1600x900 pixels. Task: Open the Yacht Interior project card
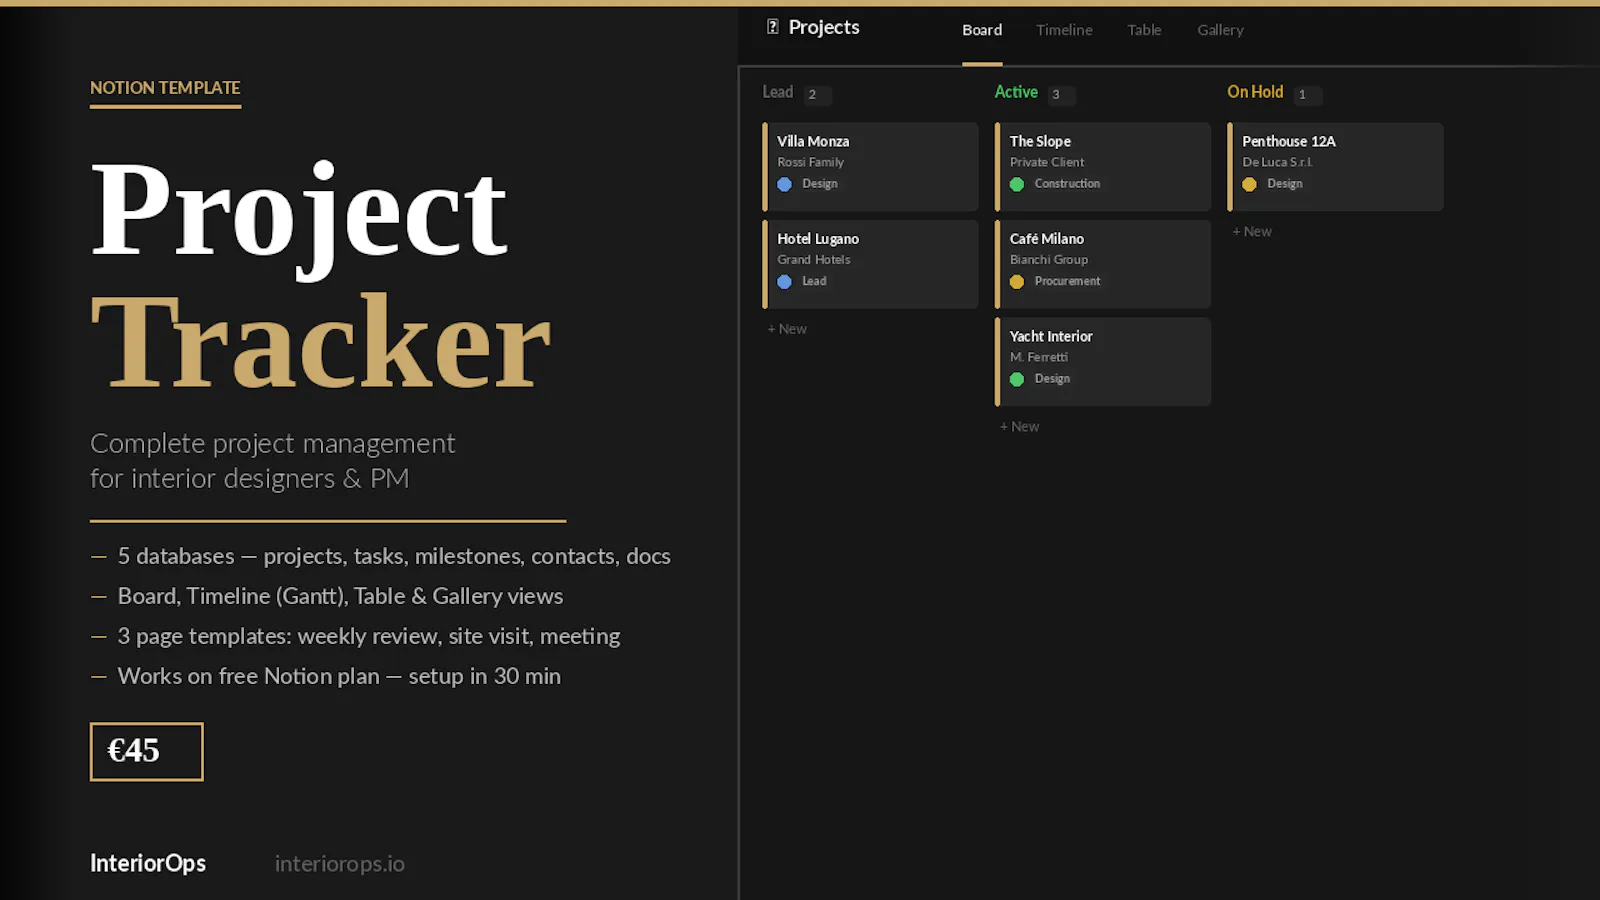(x=1102, y=361)
